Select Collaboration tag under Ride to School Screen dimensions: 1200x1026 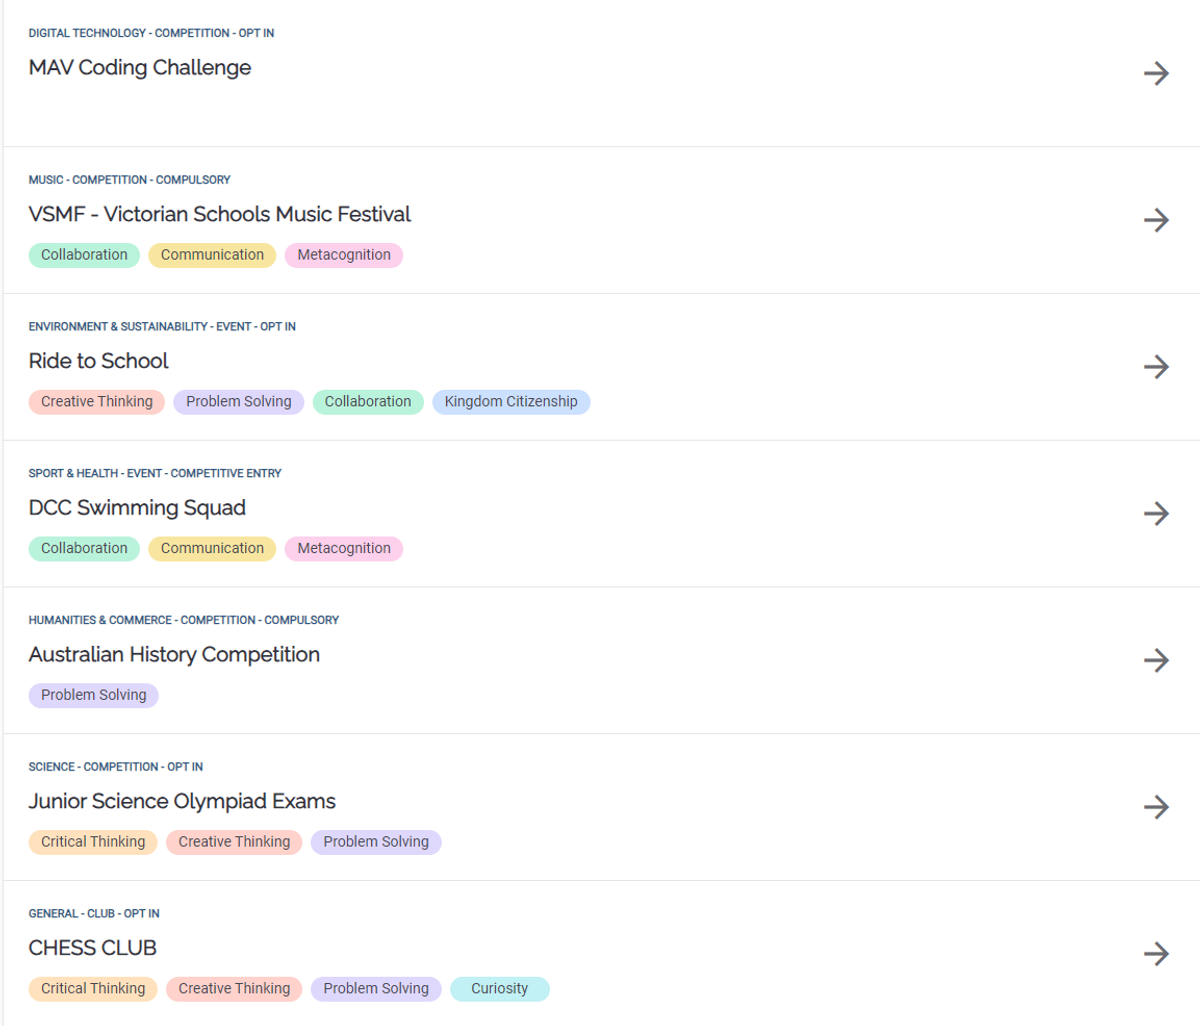click(x=368, y=402)
